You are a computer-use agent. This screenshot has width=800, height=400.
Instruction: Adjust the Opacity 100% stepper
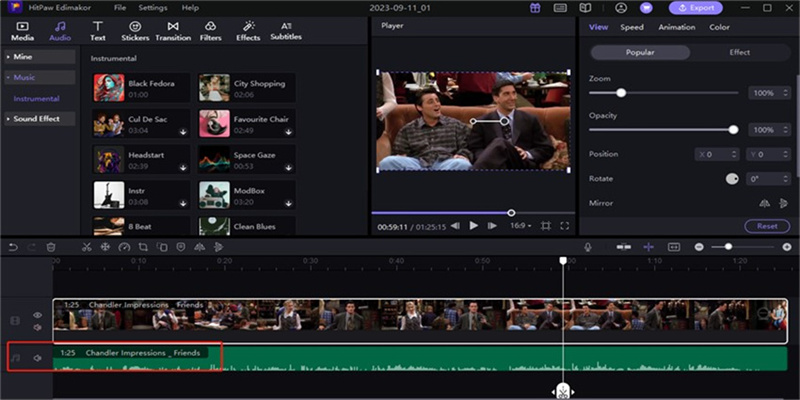[x=769, y=130]
